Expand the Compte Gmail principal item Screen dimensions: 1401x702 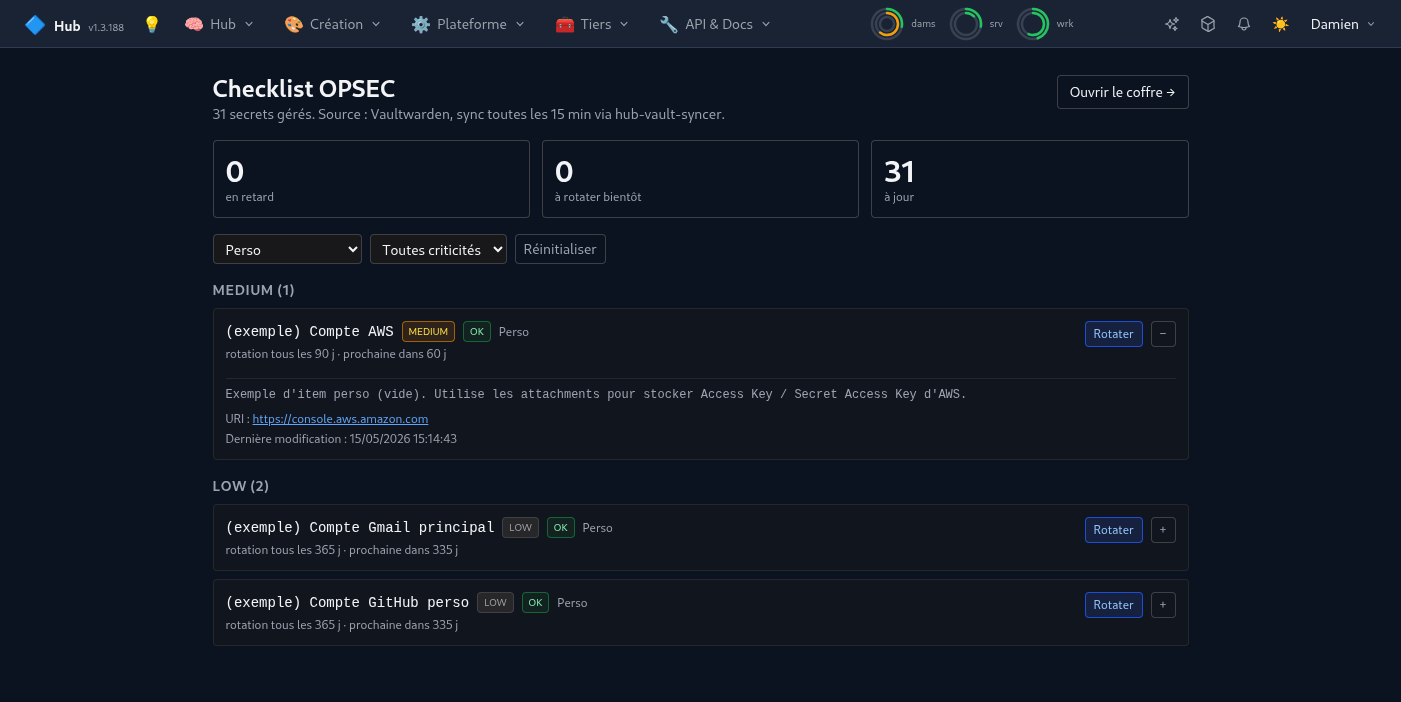pos(1163,530)
